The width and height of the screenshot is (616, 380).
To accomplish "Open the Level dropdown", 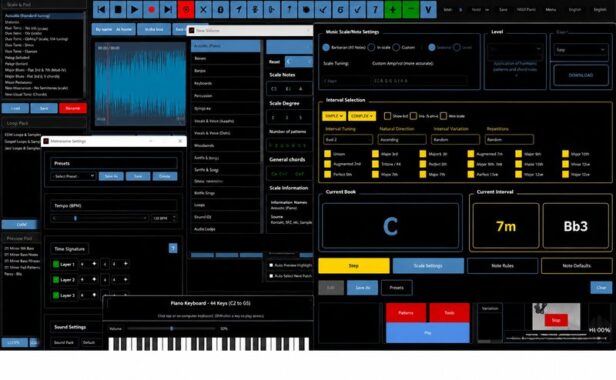I will coord(515,49).
